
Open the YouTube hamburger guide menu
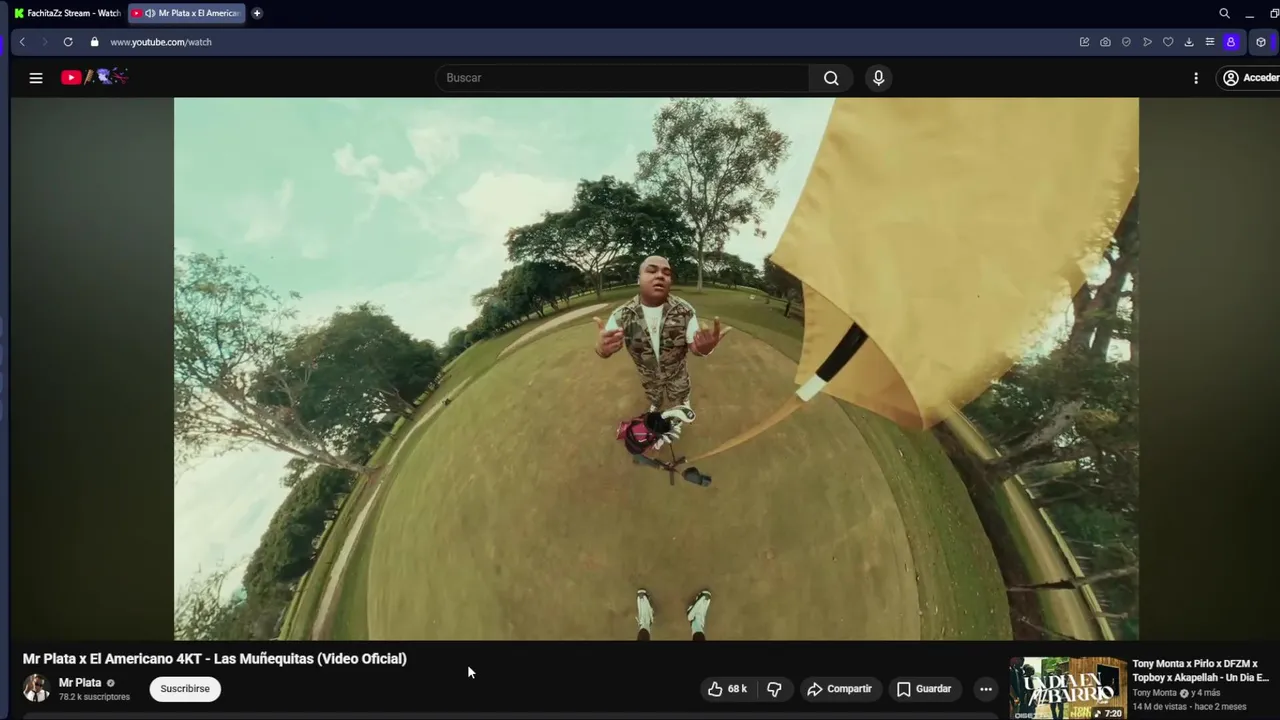[x=36, y=78]
